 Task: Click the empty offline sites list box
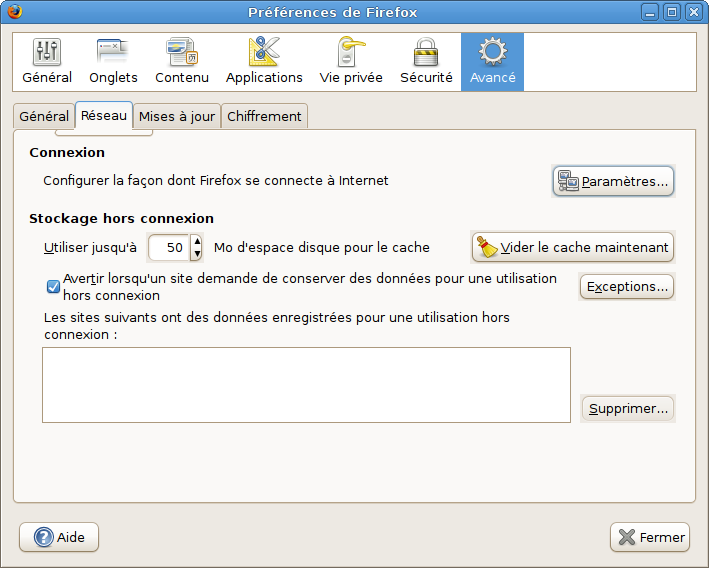(x=306, y=385)
